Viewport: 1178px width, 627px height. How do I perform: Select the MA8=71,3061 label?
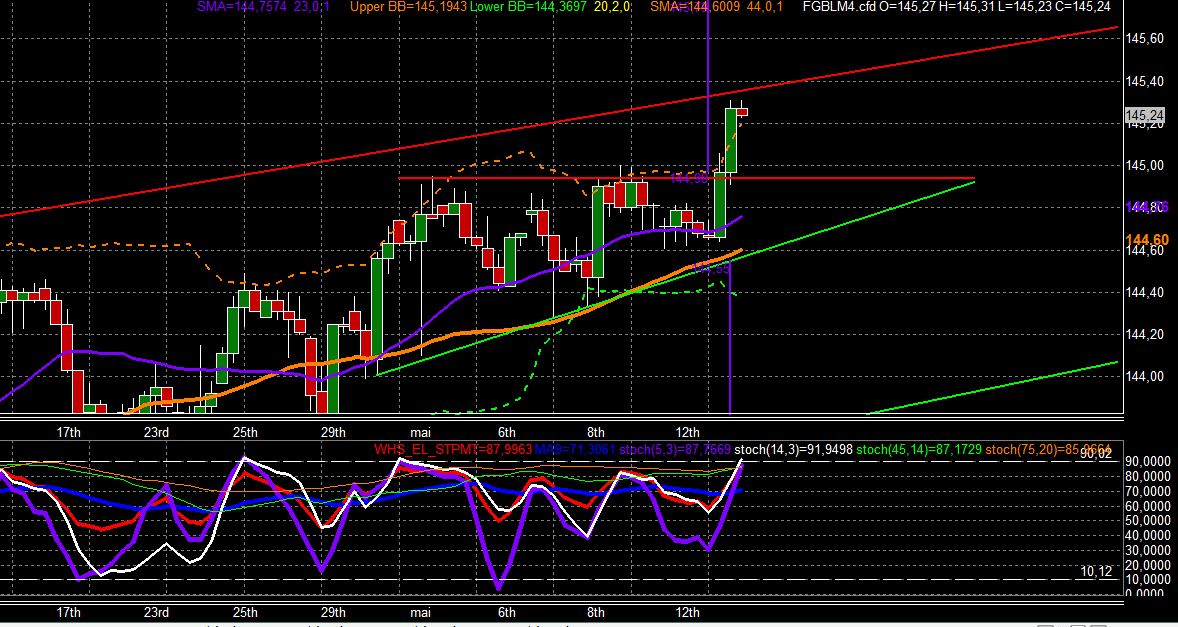[573, 450]
